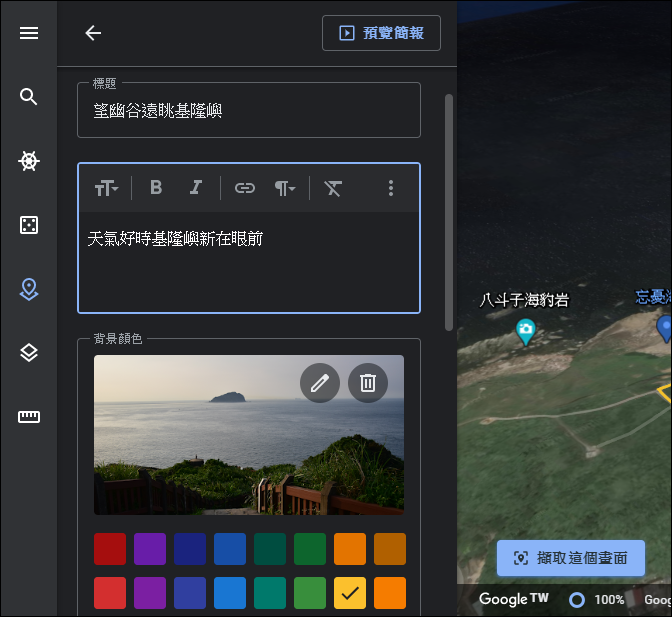The height and width of the screenshot is (617, 672).
Task: Open Voyager ship wheel icon
Action: [29, 161]
